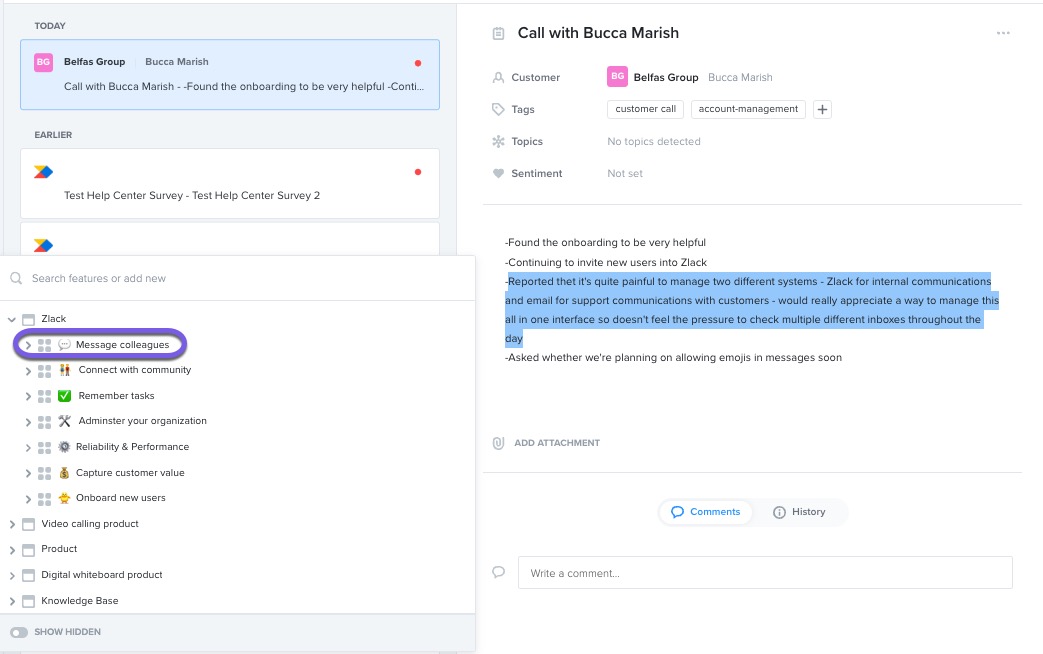Click the line about planning on allowing emojis
This screenshot has width=1043, height=654.
pos(673,358)
